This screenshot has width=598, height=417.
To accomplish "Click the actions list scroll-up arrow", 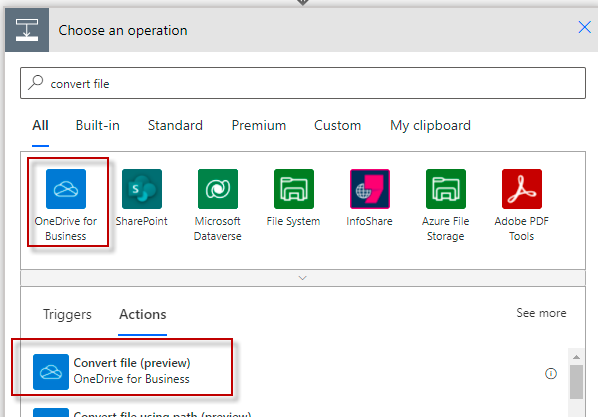I will 576,357.
